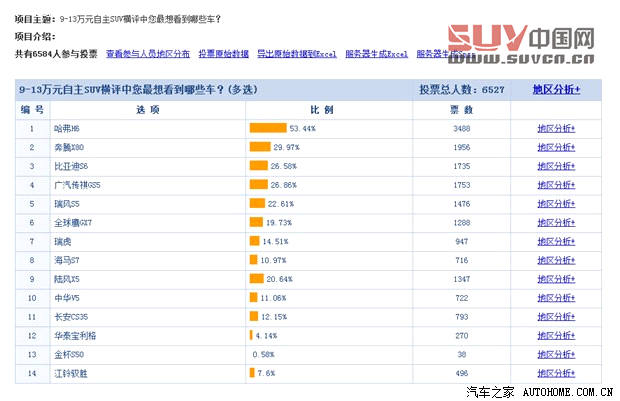Expand 地区分析+ for 金杯S50 row
The height and width of the screenshot is (401, 620).
pos(556,354)
